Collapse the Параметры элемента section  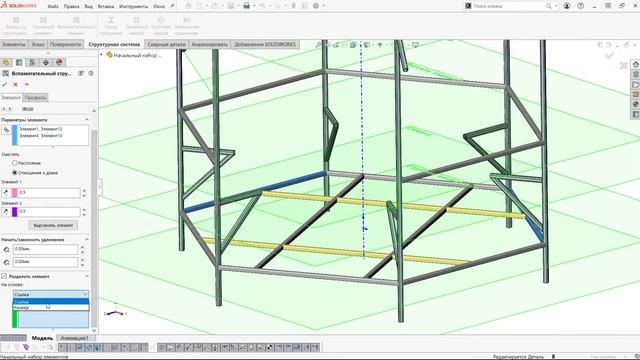tap(87, 120)
